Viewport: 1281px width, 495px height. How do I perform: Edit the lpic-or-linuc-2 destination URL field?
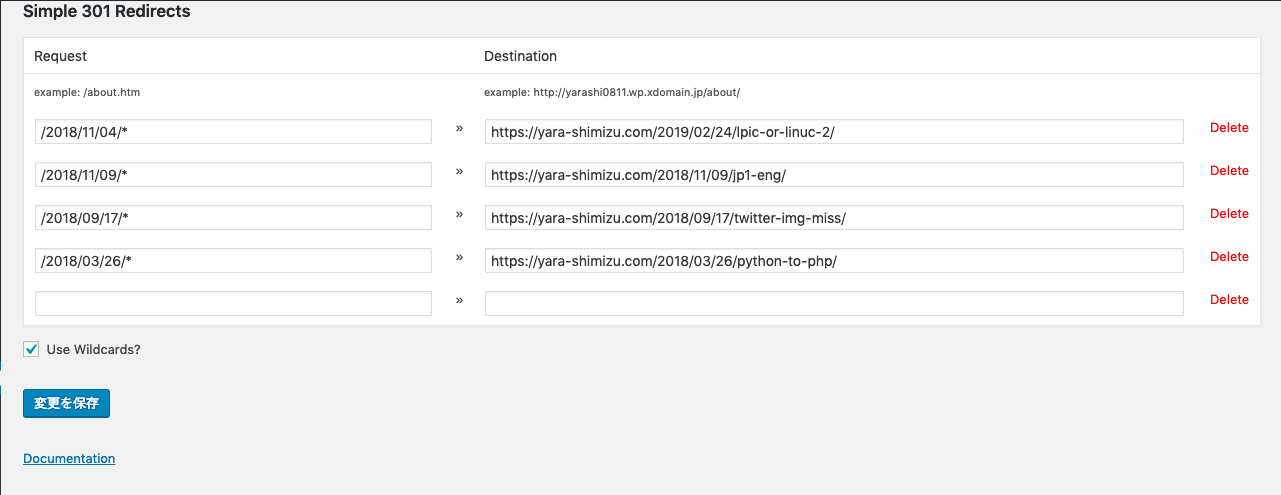click(834, 132)
